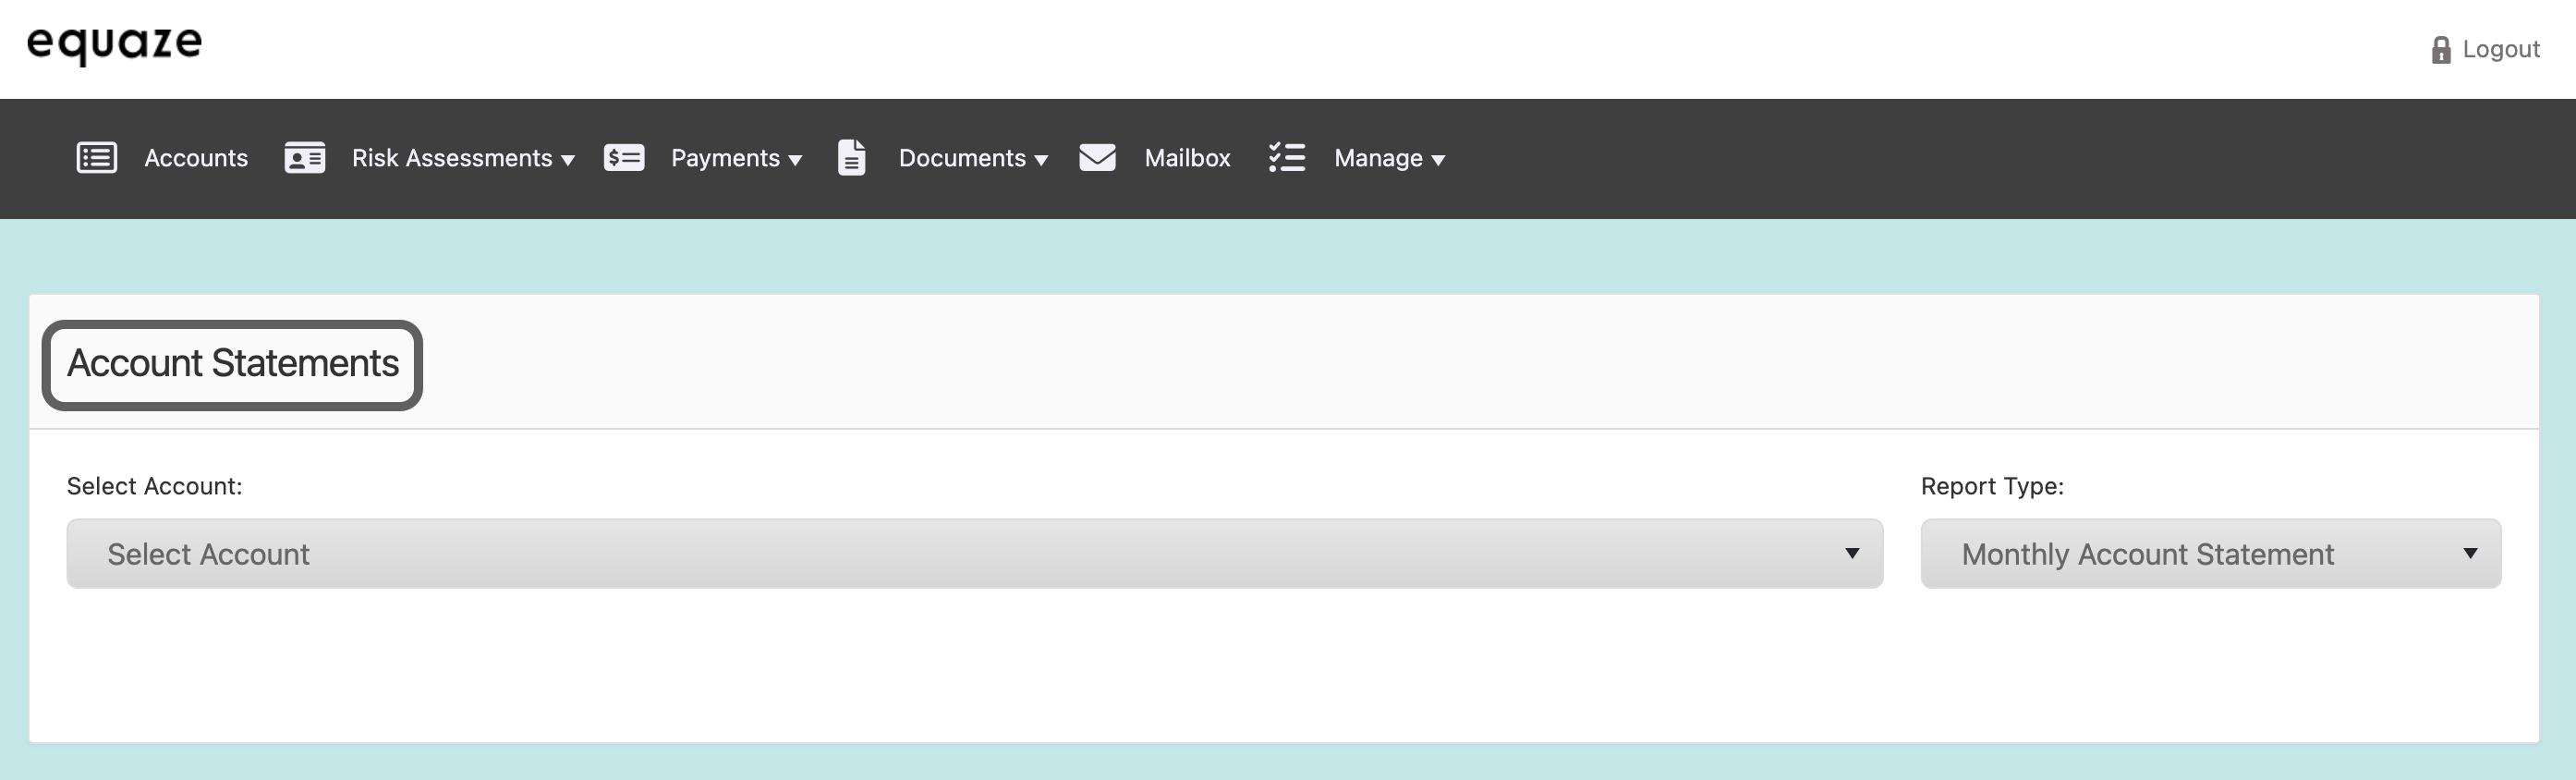The height and width of the screenshot is (780, 2576).
Task: Click the equaze logo
Action: (114, 44)
